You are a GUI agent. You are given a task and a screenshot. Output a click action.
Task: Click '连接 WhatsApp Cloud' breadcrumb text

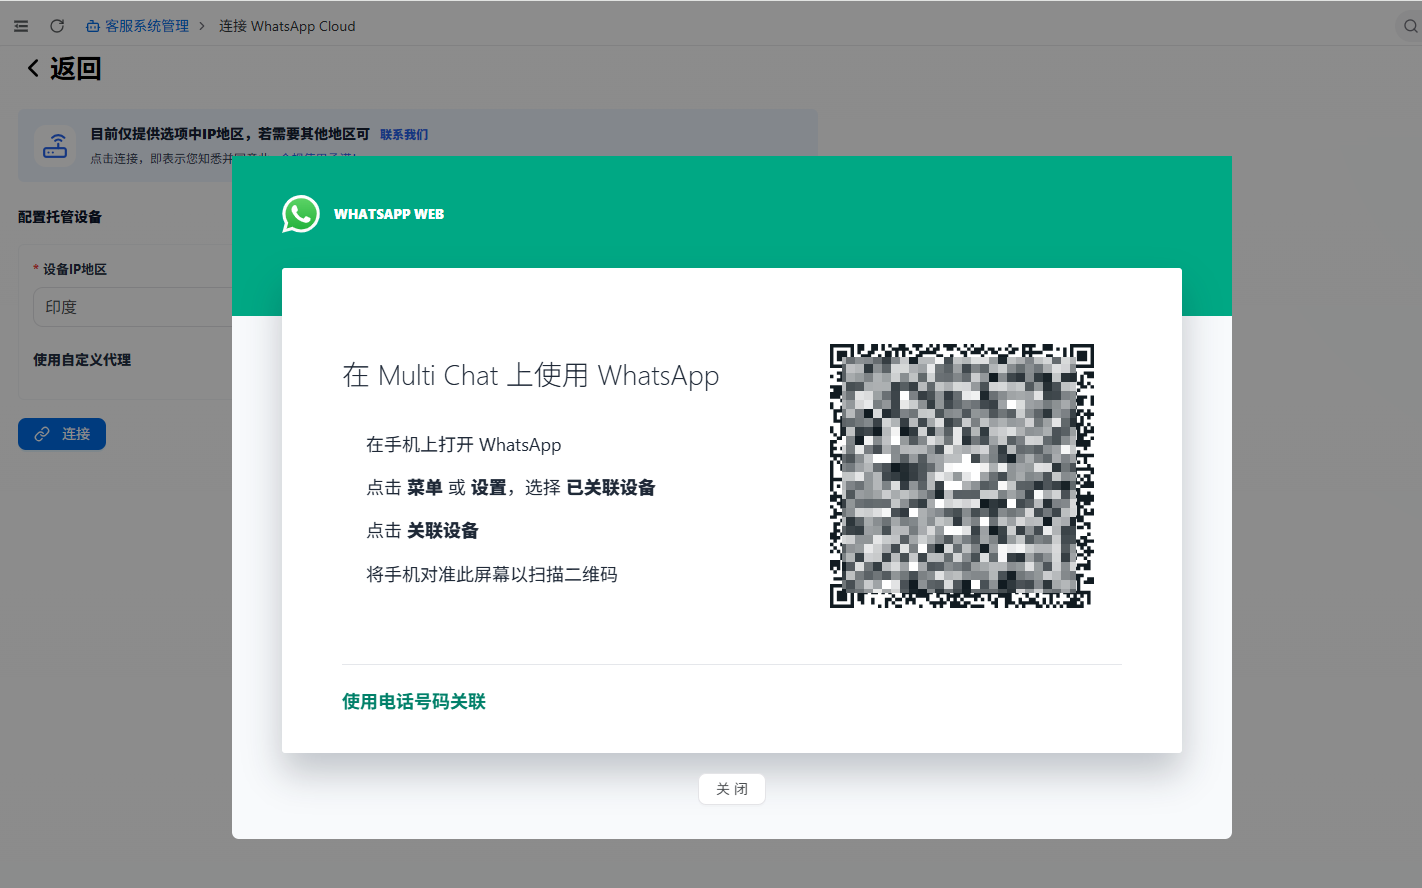[287, 26]
